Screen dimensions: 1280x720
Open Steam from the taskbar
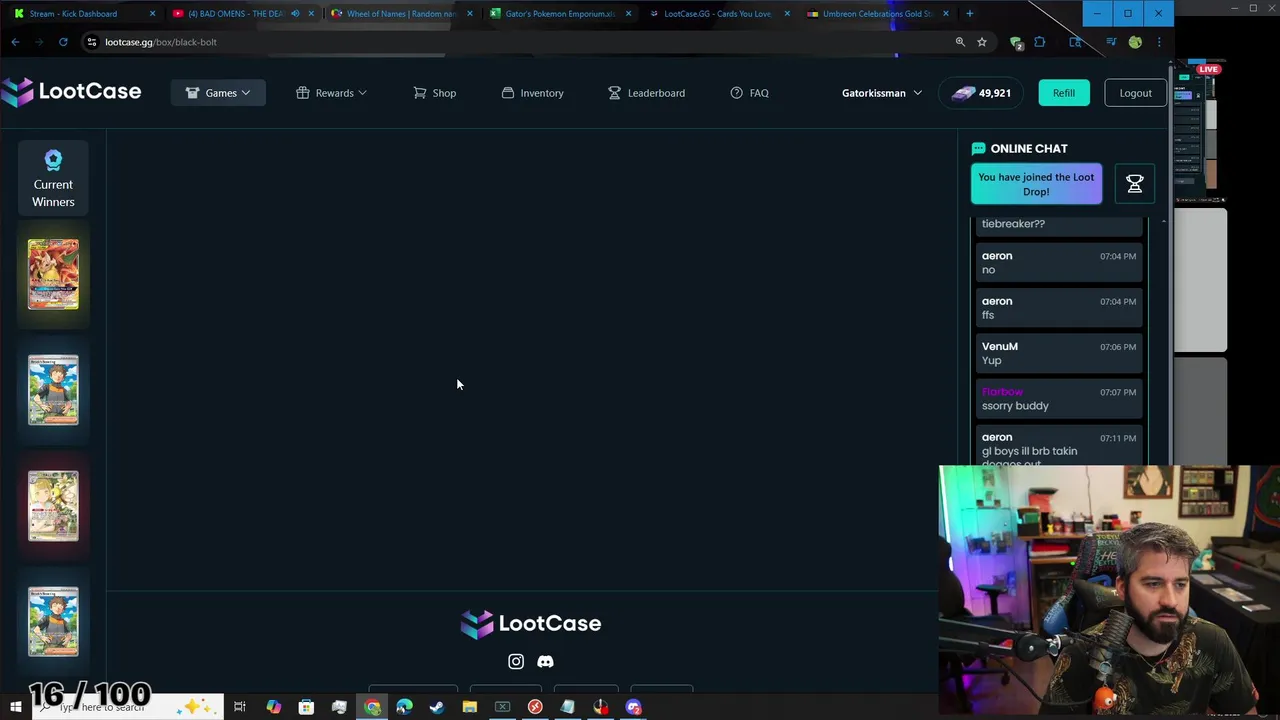coord(437,707)
